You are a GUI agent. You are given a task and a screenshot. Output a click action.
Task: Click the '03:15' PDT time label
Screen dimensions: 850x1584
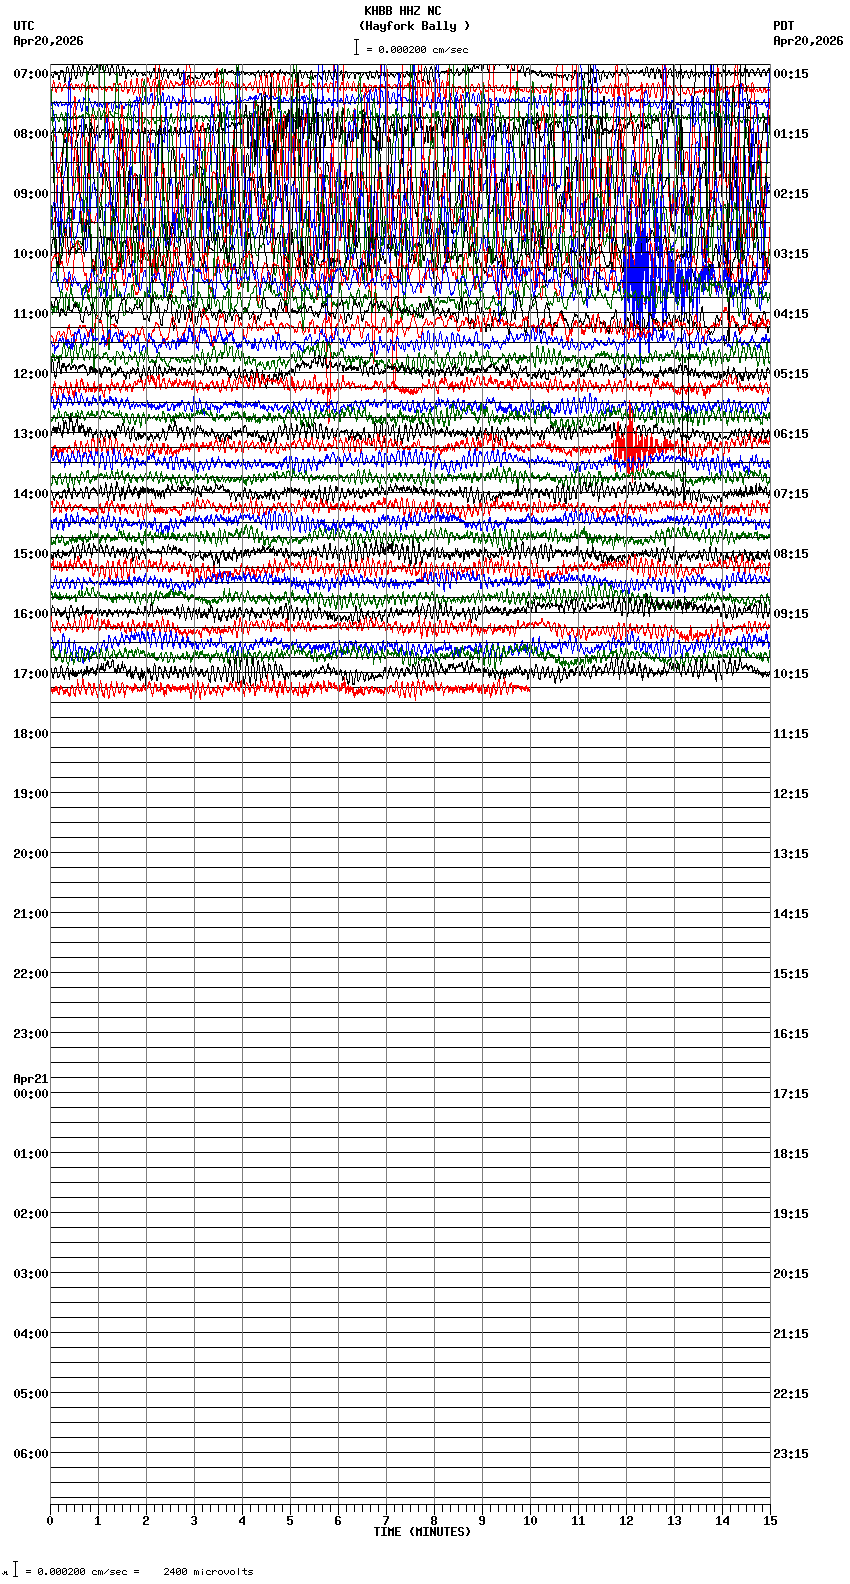[x=791, y=254]
